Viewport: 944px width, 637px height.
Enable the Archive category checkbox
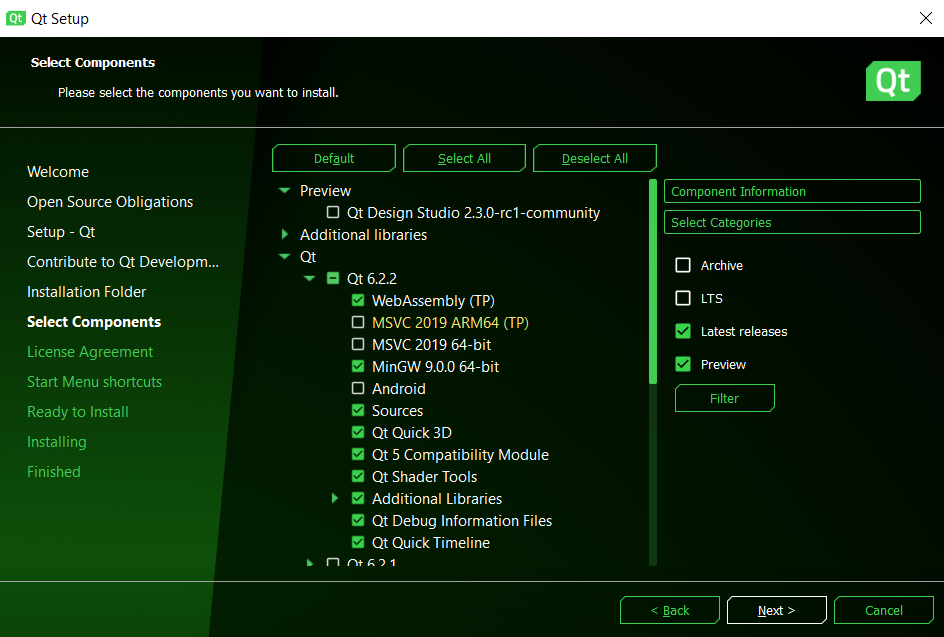point(683,265)
